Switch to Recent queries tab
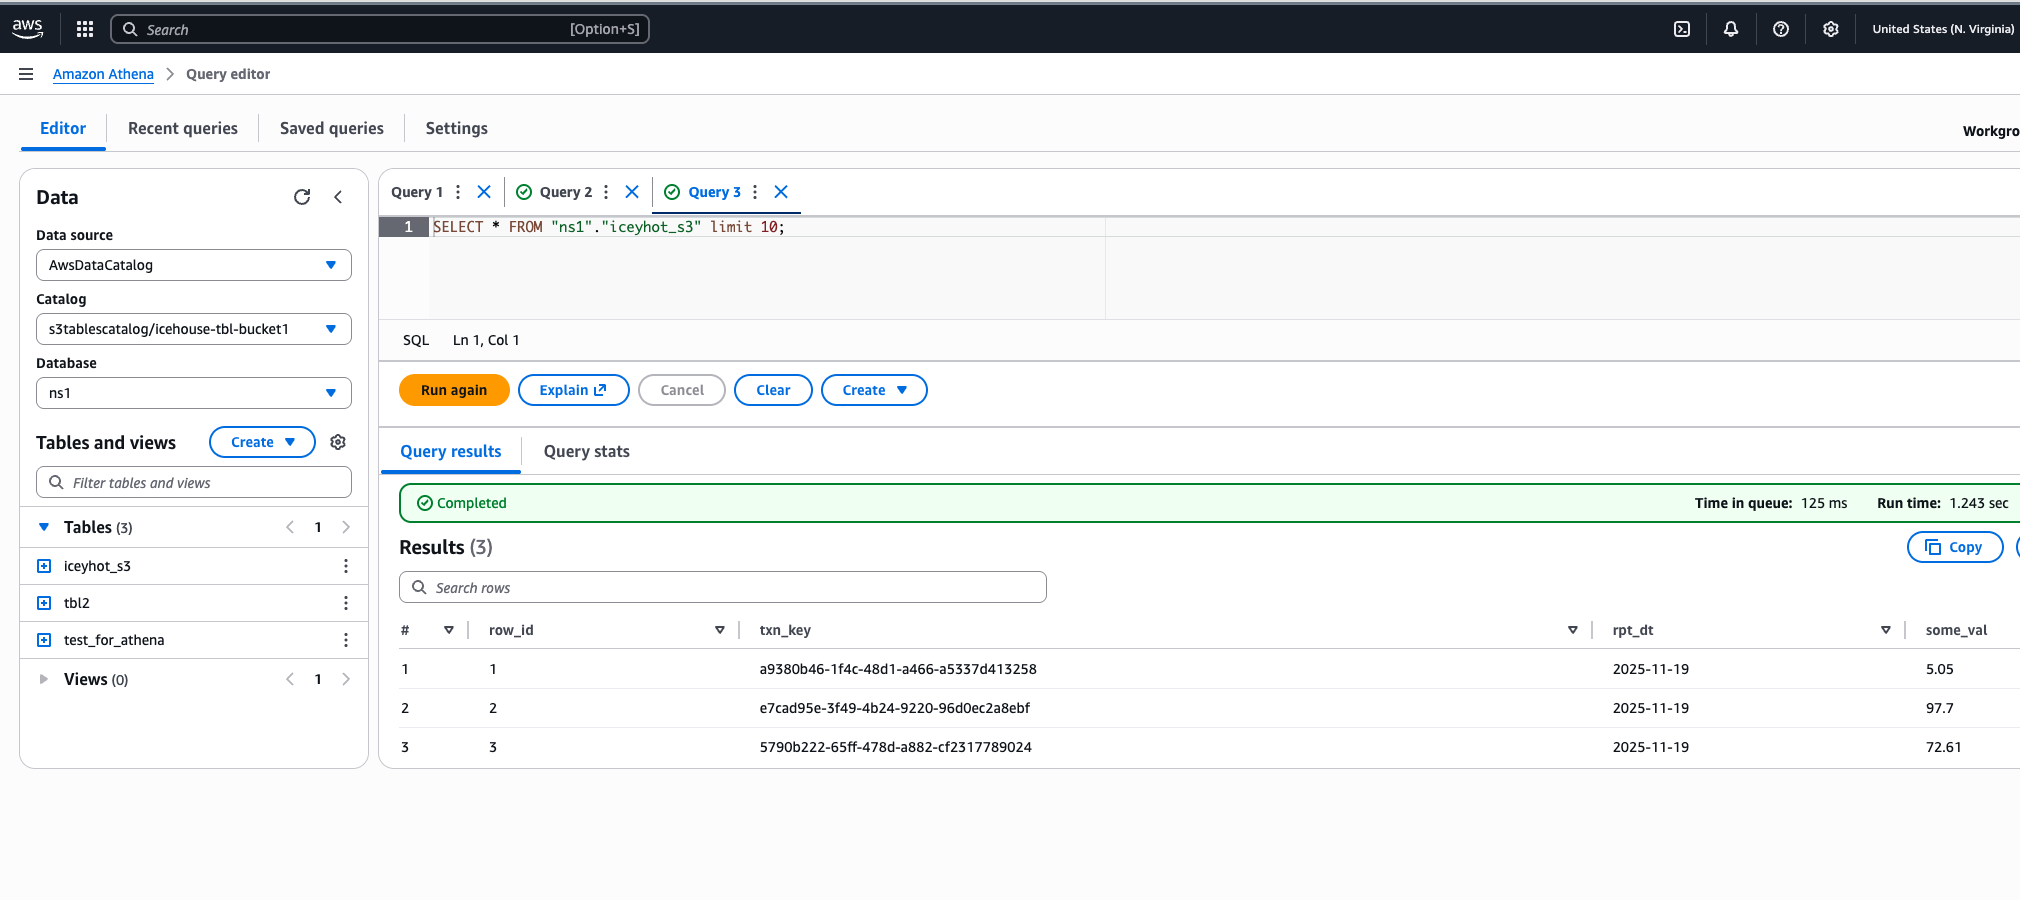 [183, 128]
